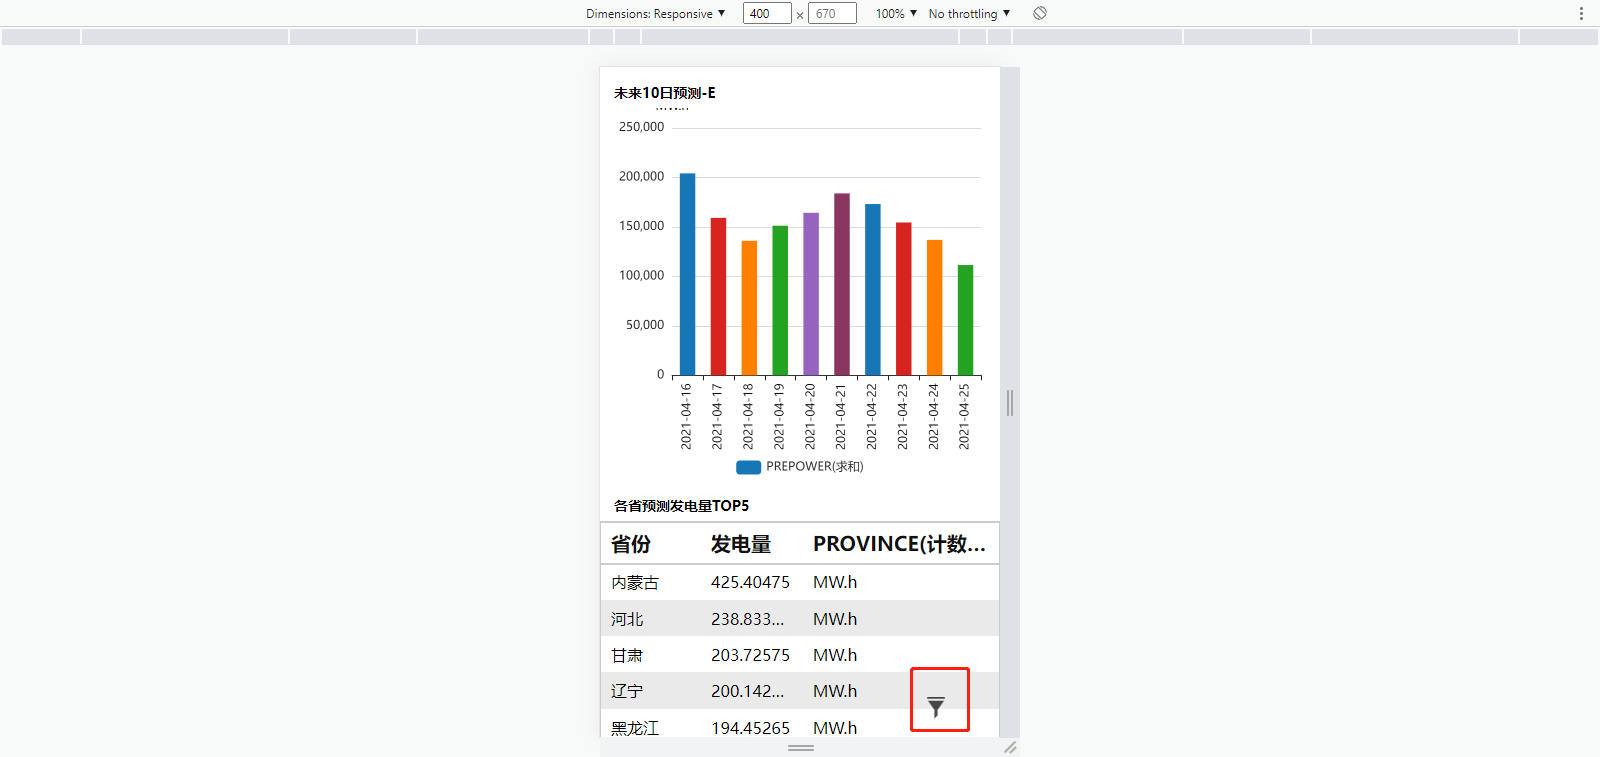Click the 2021-04-17 red bar

pos(718,296)
